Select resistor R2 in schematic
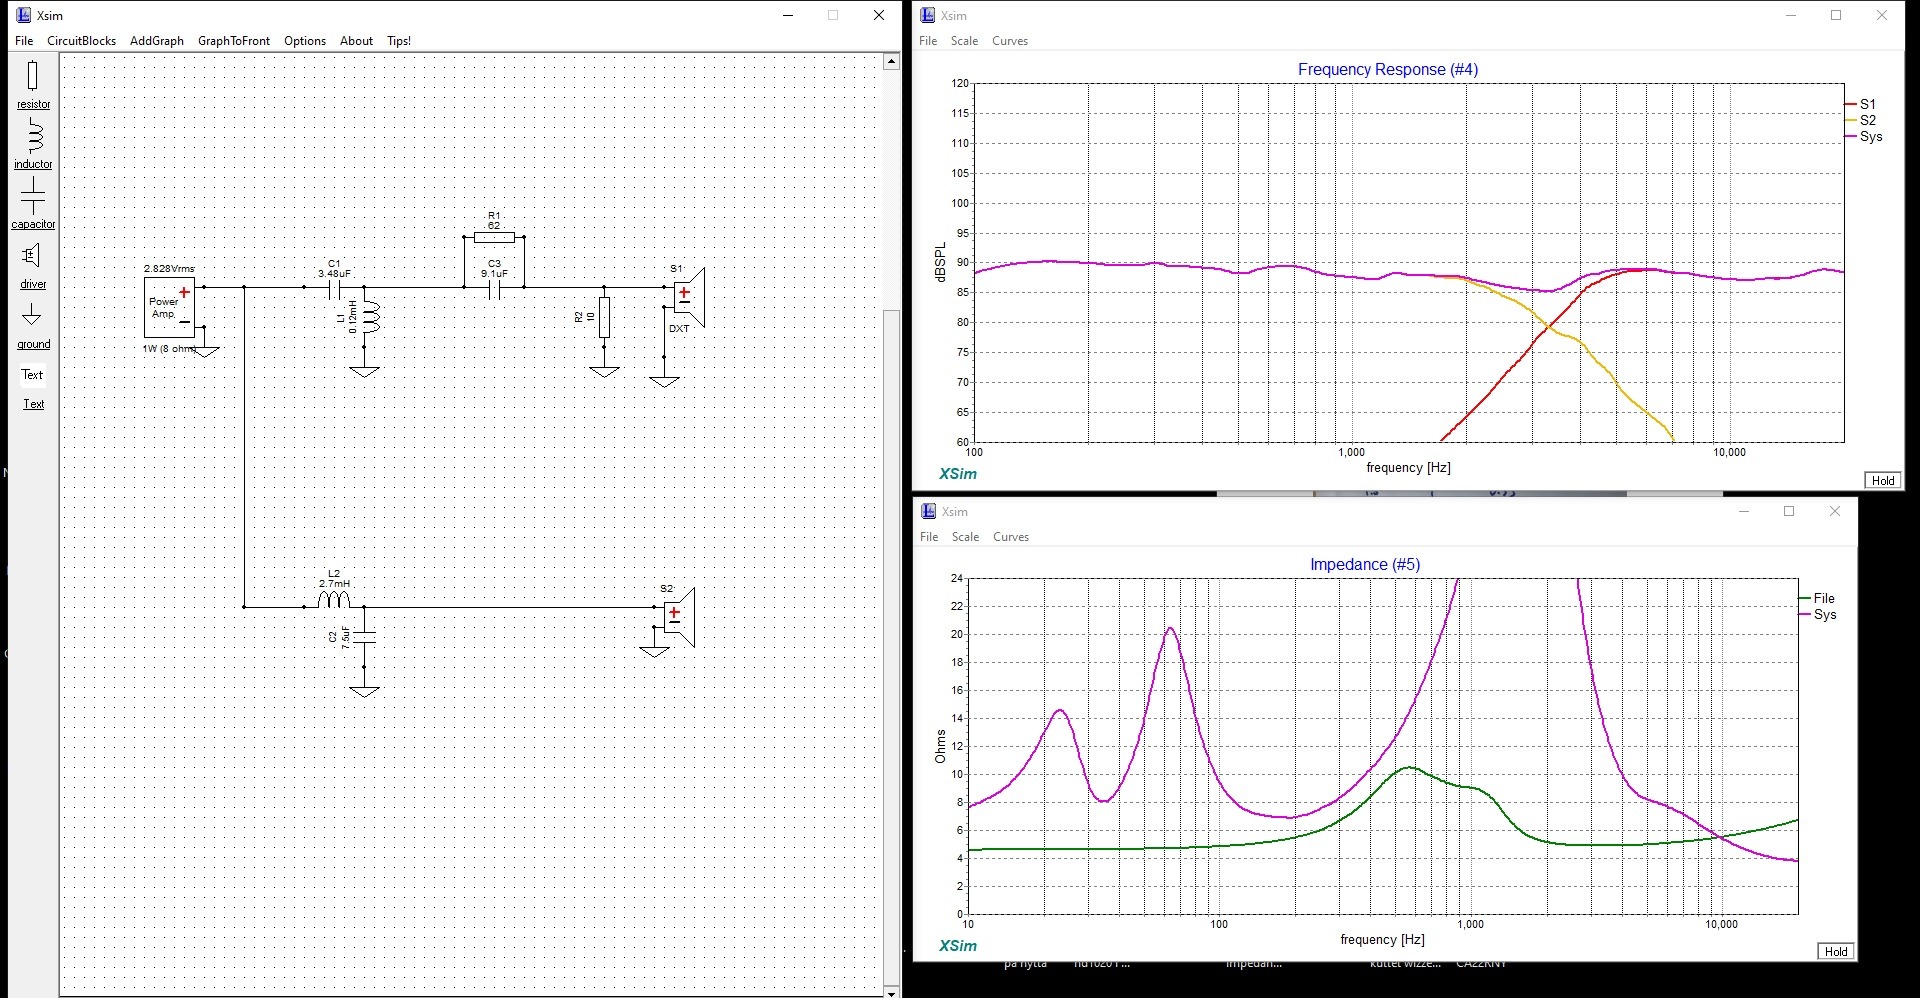 pyautogui.click(x=603, y=317)
